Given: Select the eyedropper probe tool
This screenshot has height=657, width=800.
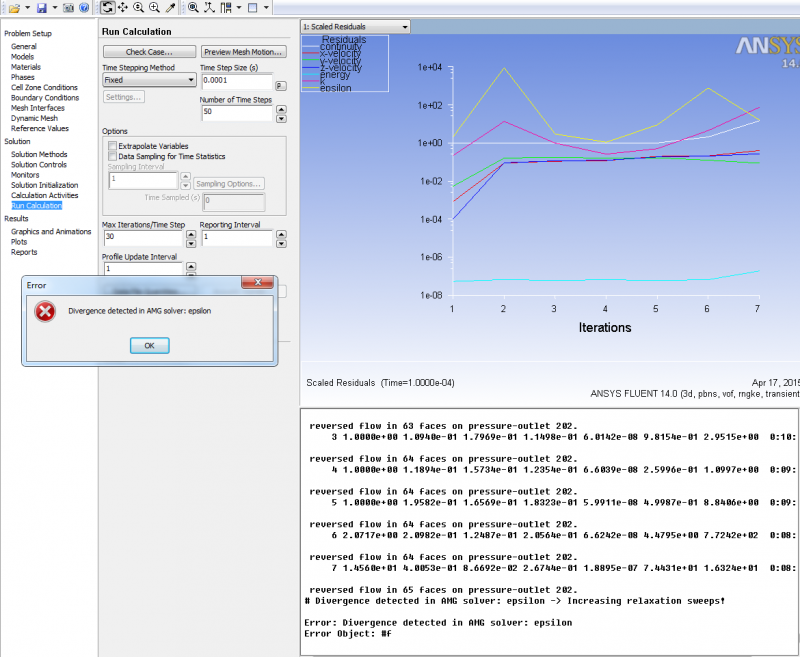Looking at the screenshot, I should [x=170, y=8].
